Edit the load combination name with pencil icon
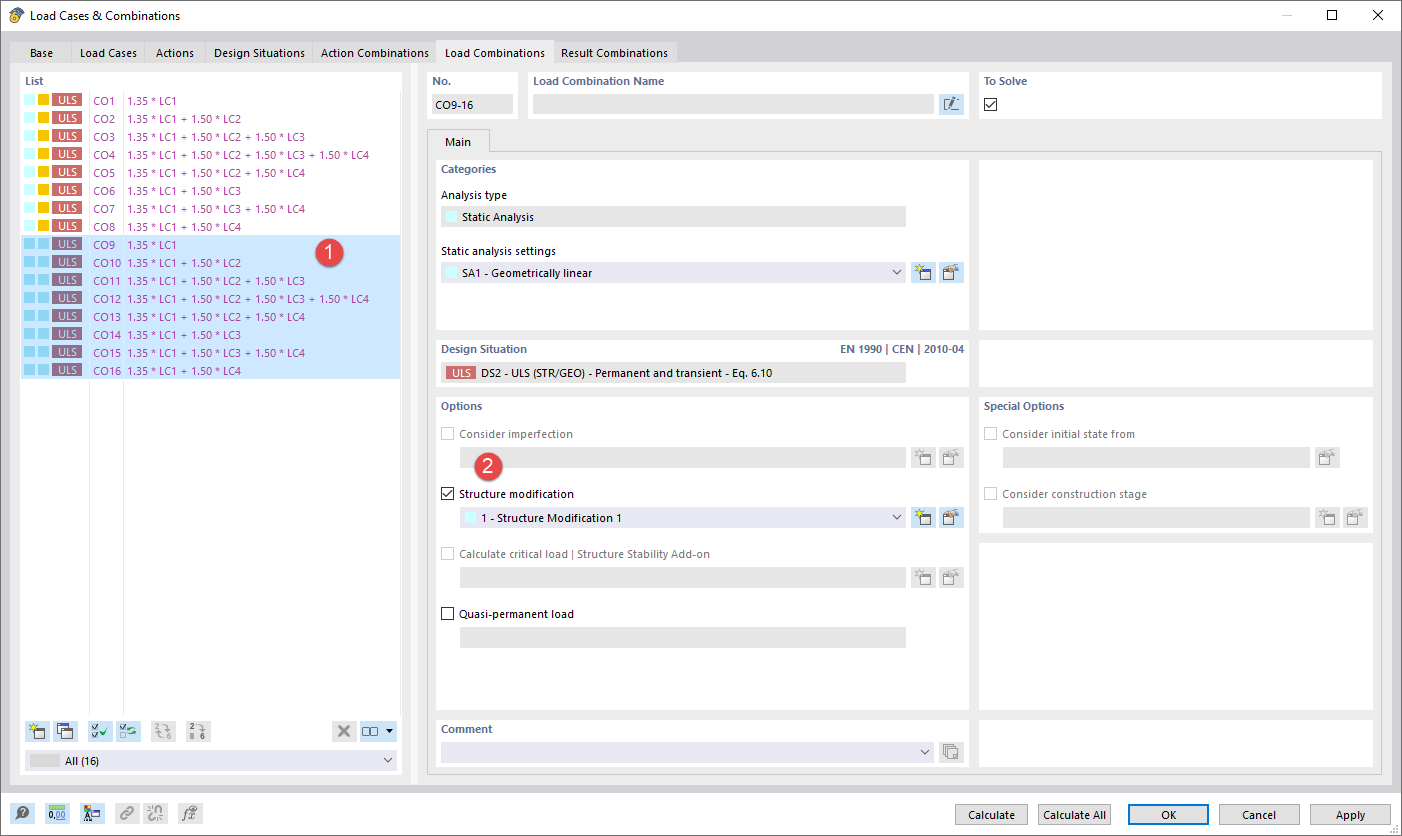This screenshot has height=836, width=1402. pos(951,104)
